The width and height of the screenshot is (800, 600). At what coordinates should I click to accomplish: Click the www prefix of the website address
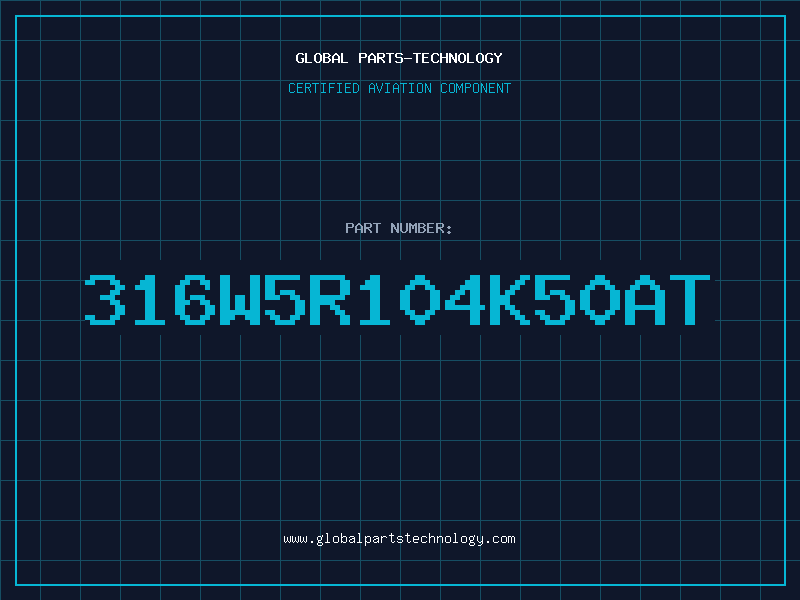point(295,539)
